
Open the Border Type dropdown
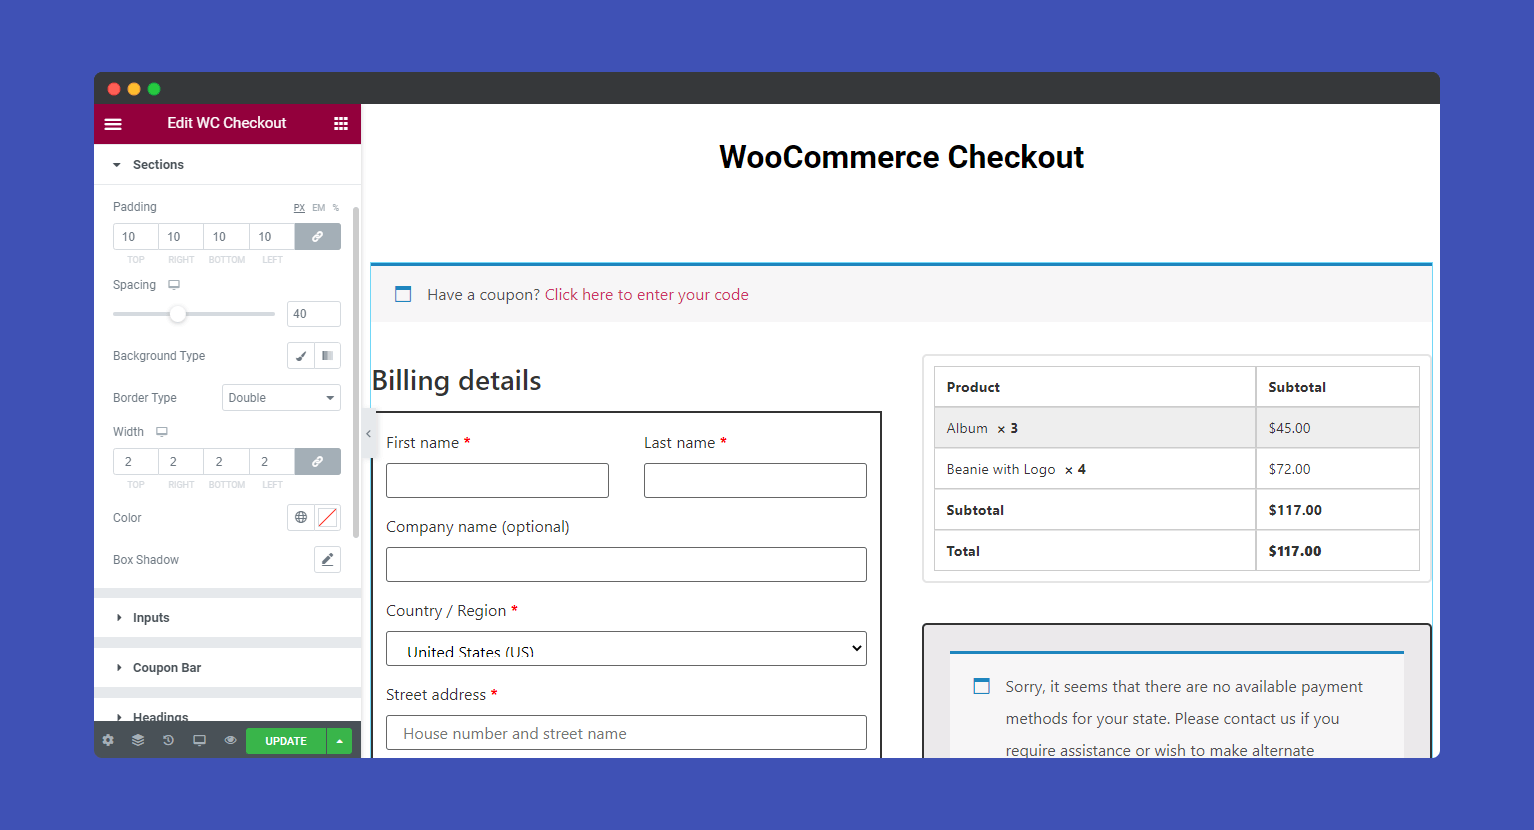[x=281, y=398]
